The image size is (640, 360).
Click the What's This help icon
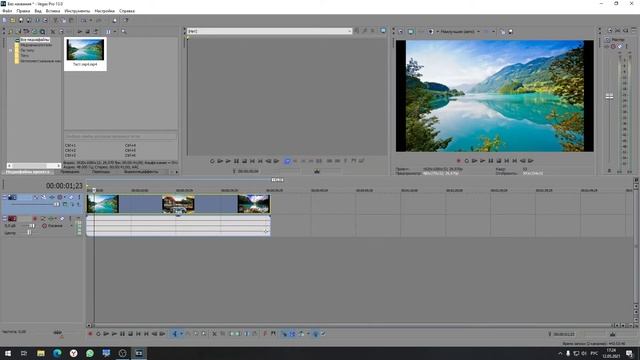pyautogui.click(x=126, y=20)
